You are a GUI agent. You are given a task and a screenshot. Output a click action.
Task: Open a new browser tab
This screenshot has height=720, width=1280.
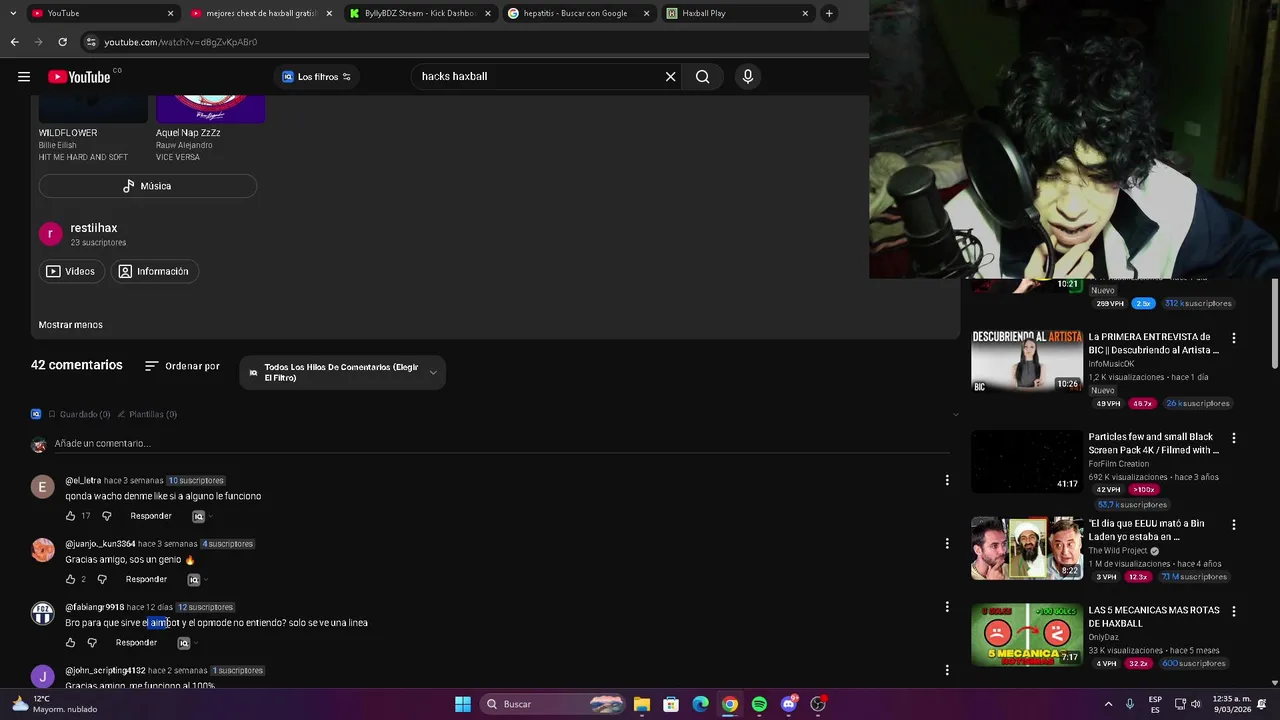829,13
